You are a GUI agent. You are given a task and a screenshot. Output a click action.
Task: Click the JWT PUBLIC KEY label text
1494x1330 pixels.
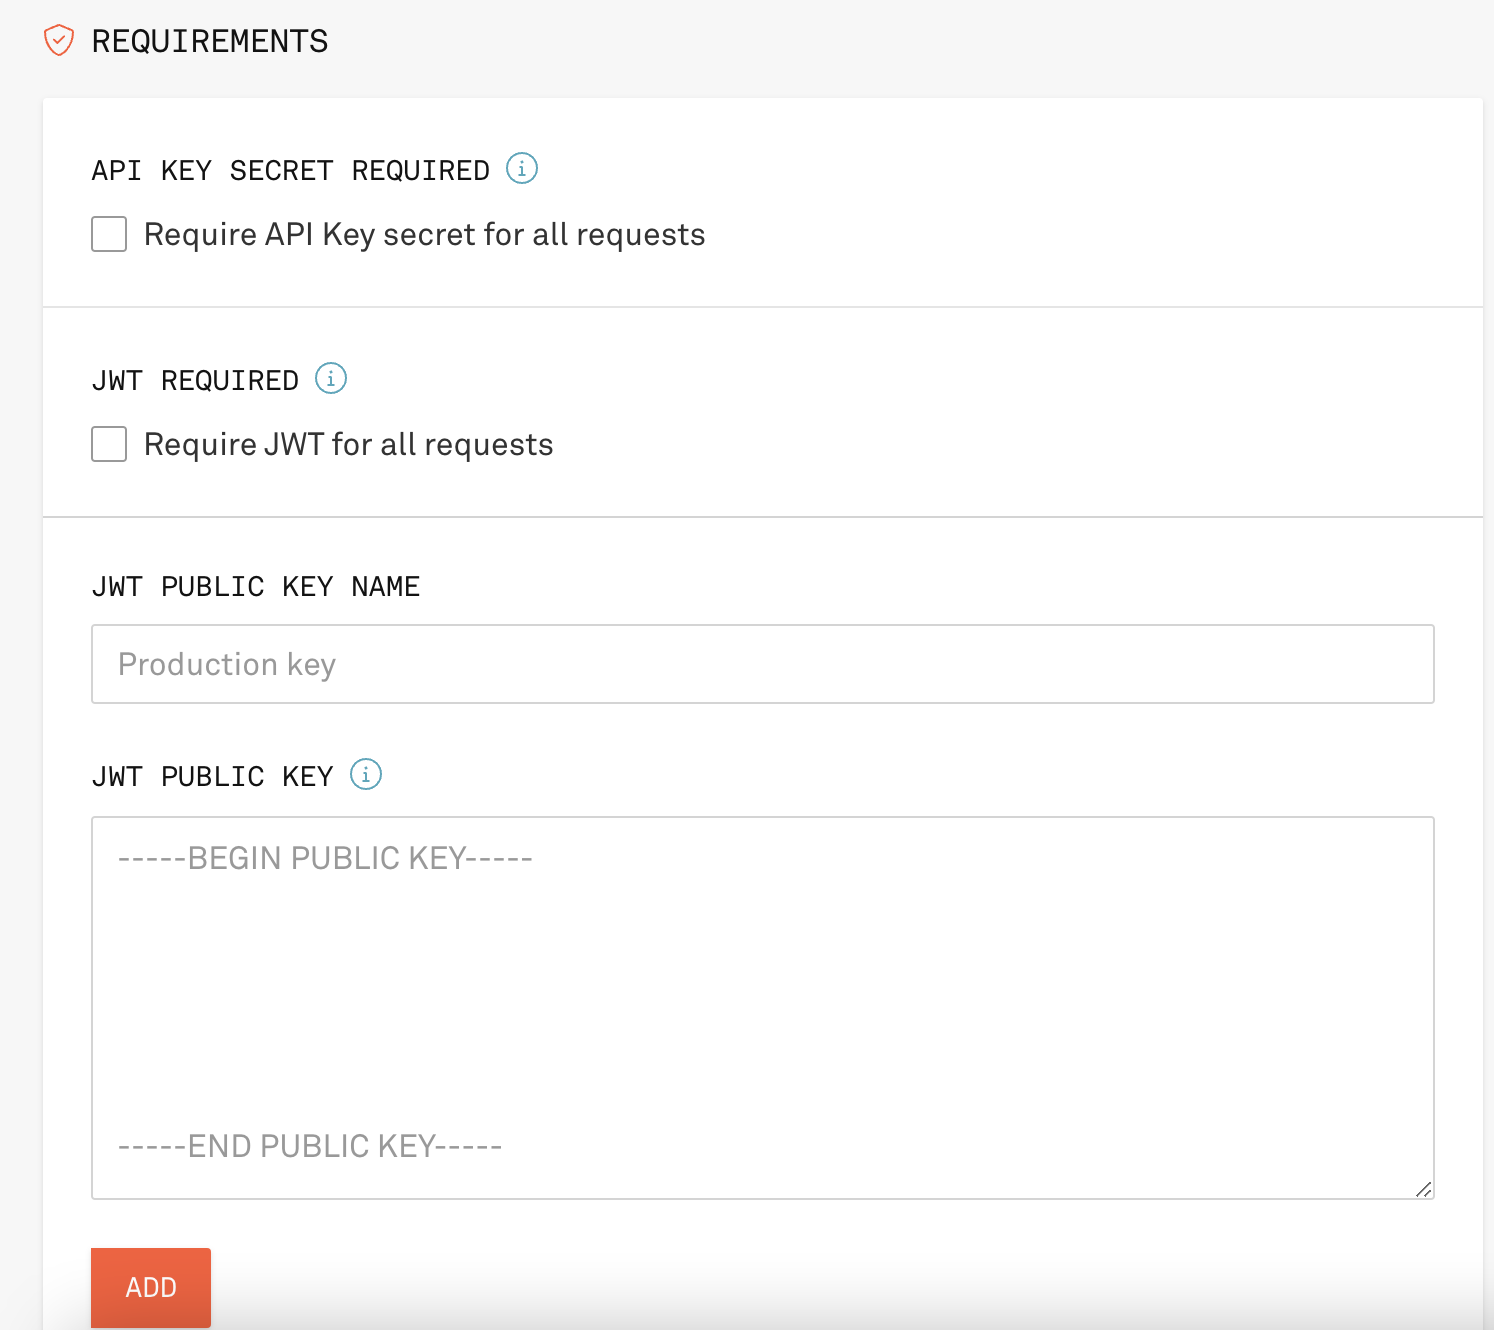tap(213, 777)
